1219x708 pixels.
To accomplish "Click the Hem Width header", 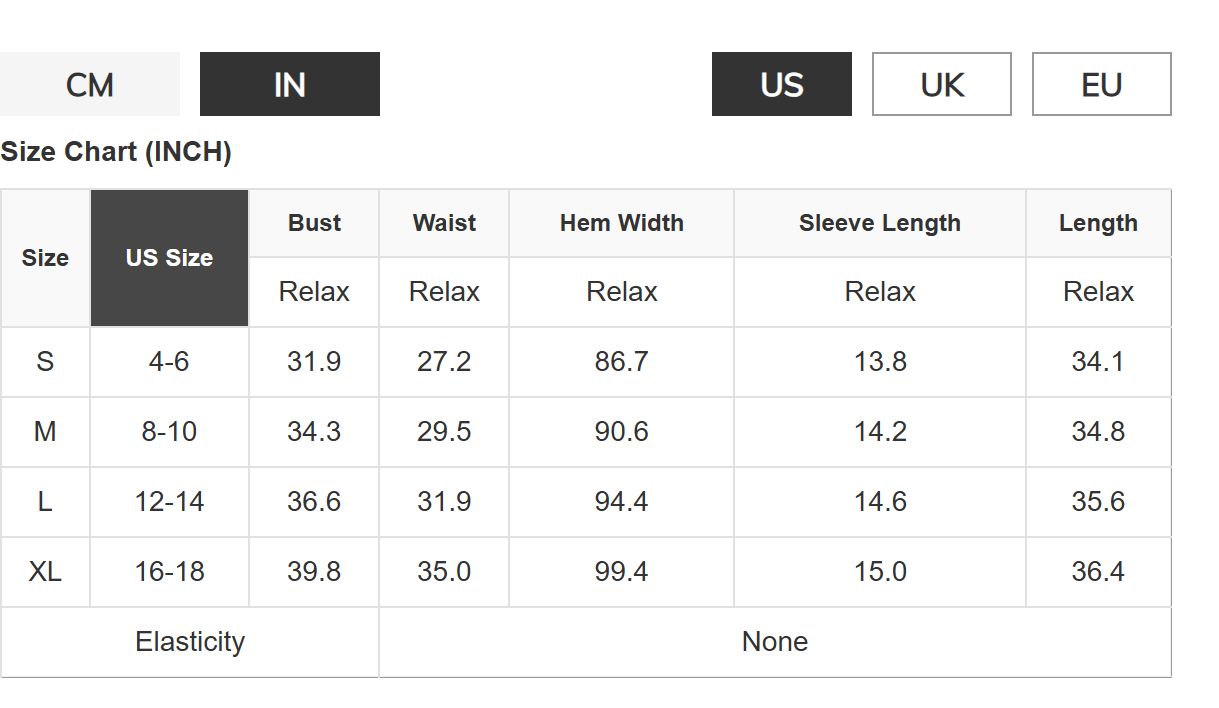I will click(621, 223).
